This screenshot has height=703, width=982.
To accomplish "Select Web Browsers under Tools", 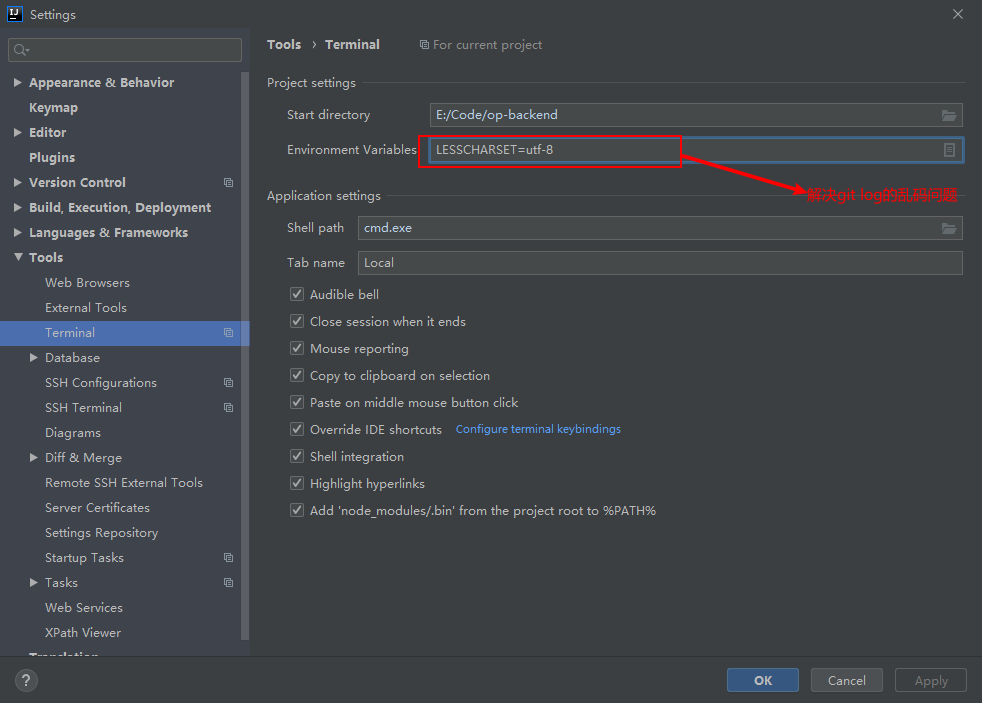I will [87, 283].
